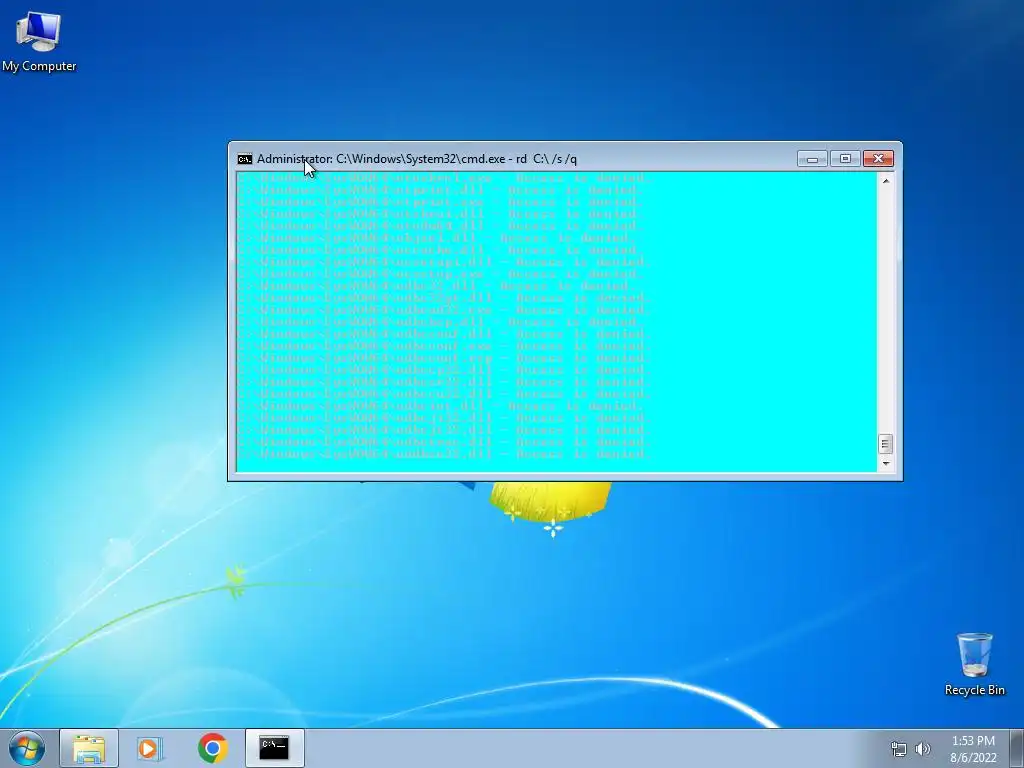Open the Windows Start menu orb

(x=27, y=748)
